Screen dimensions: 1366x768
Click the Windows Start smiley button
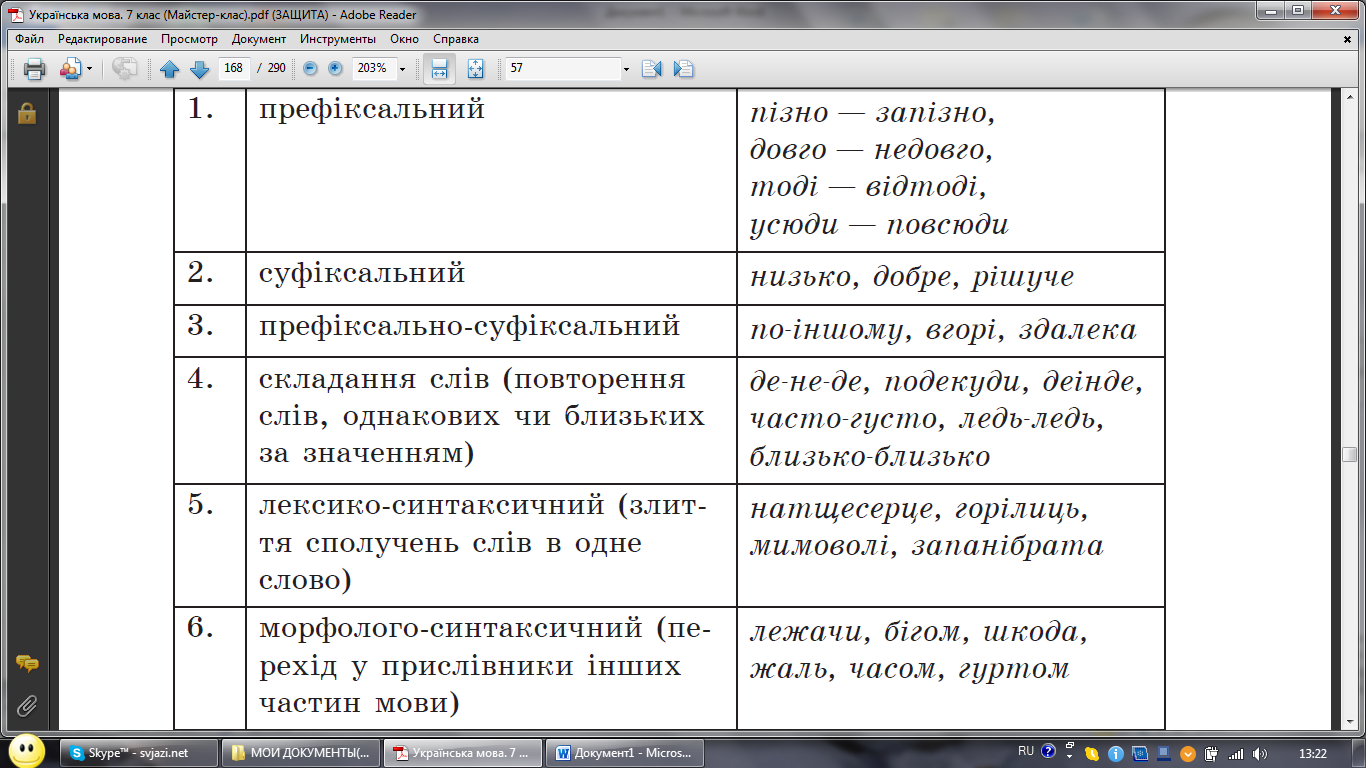(x=26, y=750)
